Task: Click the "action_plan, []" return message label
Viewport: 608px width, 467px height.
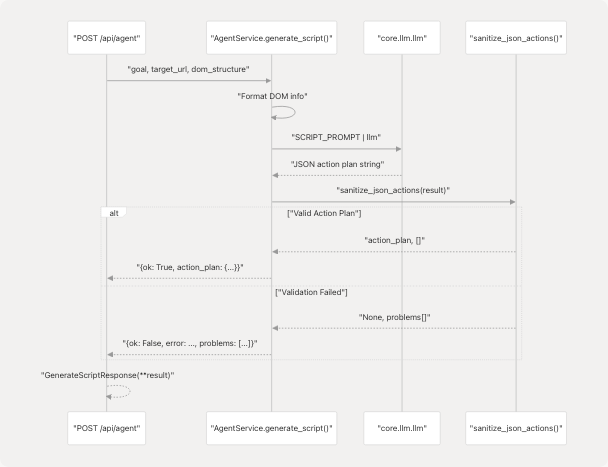Action: tap(393, 240)
